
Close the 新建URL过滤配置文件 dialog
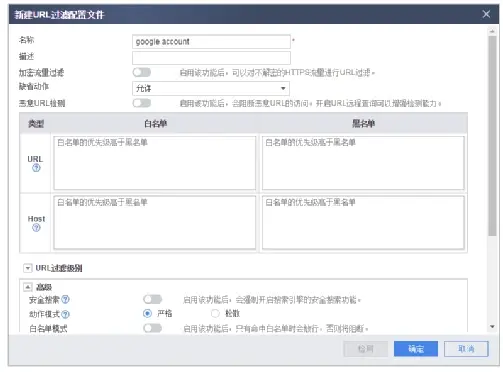click(x=486, y=14)
